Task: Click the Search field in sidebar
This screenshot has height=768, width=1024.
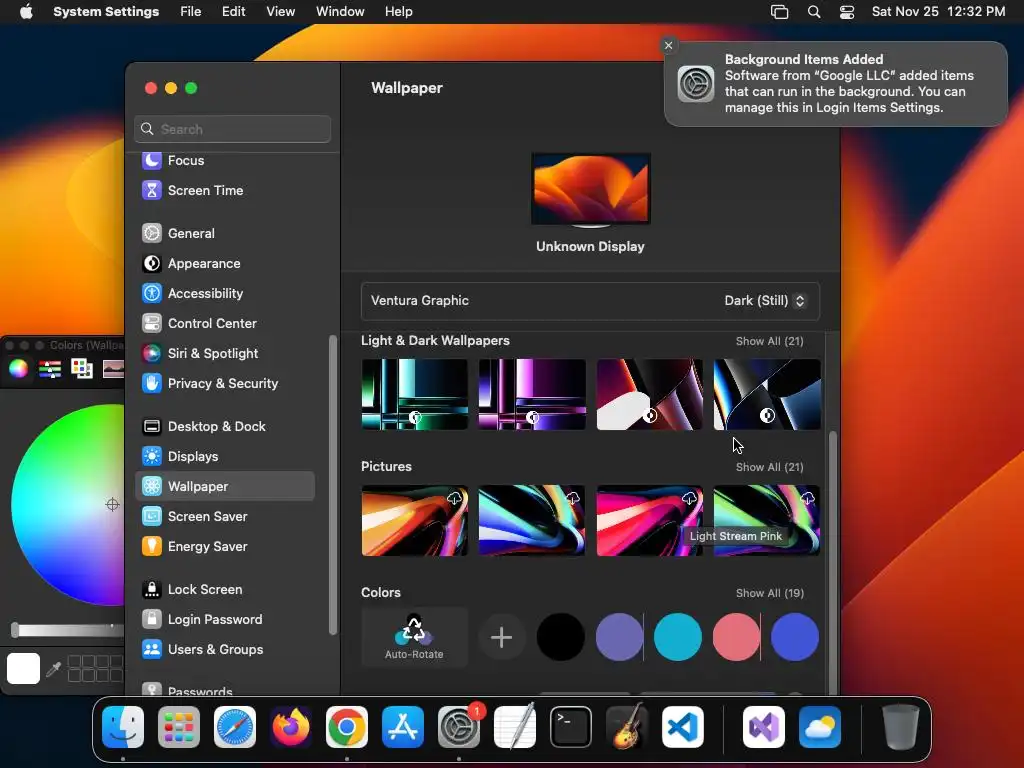Action: (232, 129)
